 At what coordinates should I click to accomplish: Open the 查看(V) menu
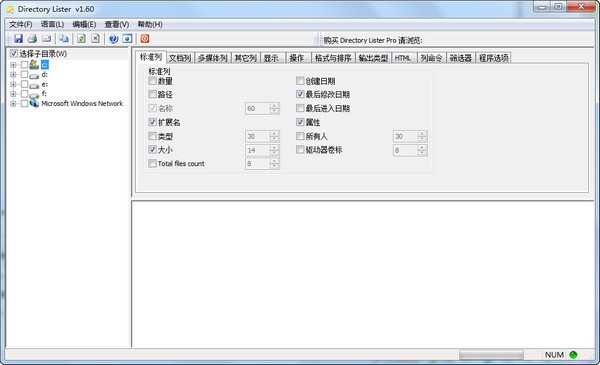pos(117,24)
